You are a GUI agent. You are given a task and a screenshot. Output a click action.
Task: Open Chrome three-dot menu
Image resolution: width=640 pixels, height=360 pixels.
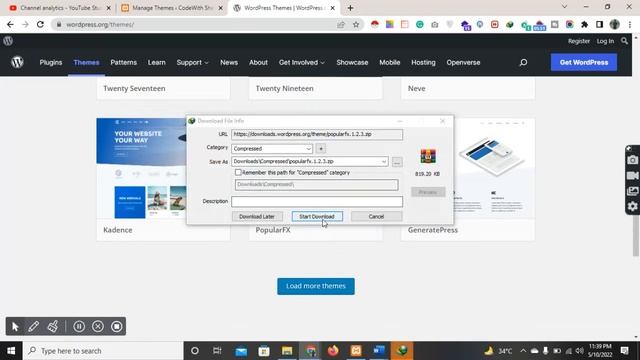[x=630, y=24]
